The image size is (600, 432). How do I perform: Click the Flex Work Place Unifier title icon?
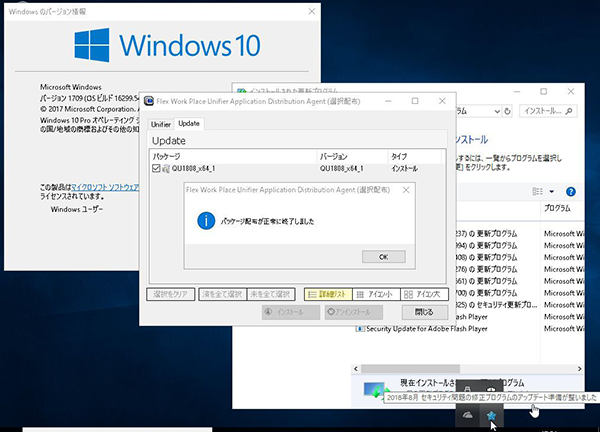pyautogui.click(x=148, y=101)
